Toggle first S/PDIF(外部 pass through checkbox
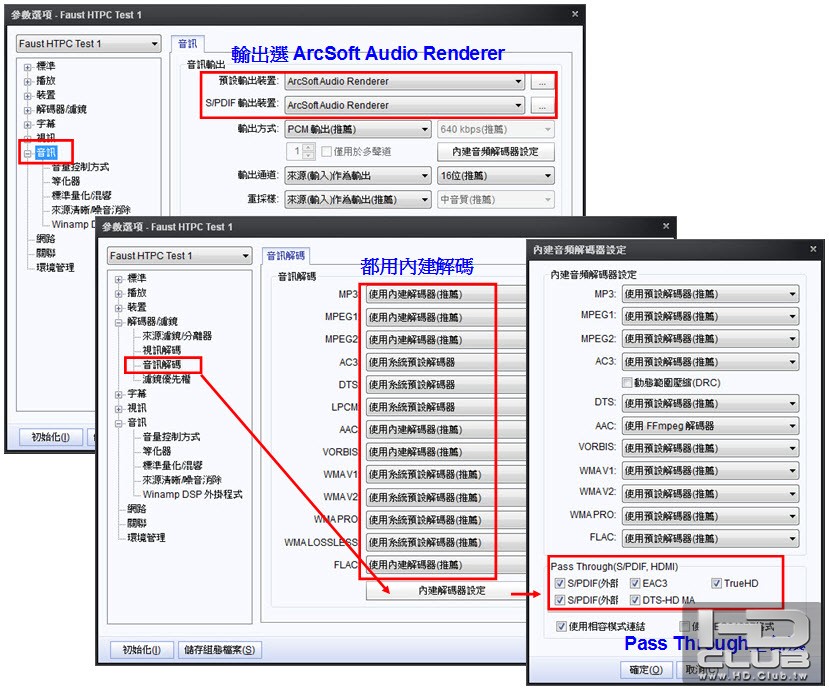 [560, 583]
